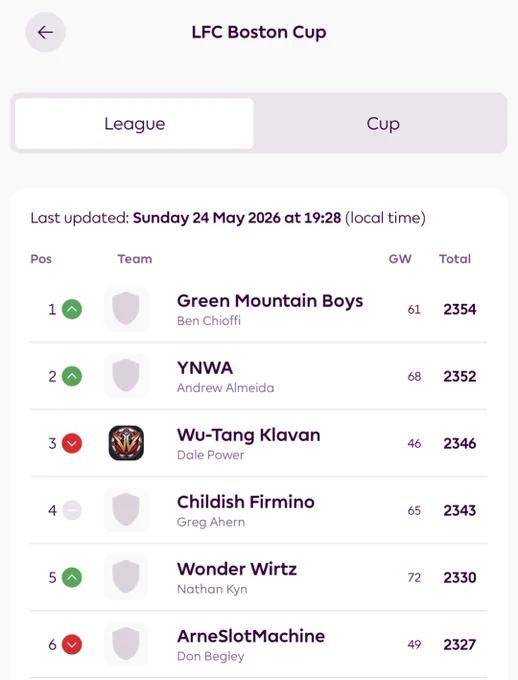This screenshot has height=680, width=518.
Task: Open Wu-Tang Klavan team badge
Action: pos(126,443)
